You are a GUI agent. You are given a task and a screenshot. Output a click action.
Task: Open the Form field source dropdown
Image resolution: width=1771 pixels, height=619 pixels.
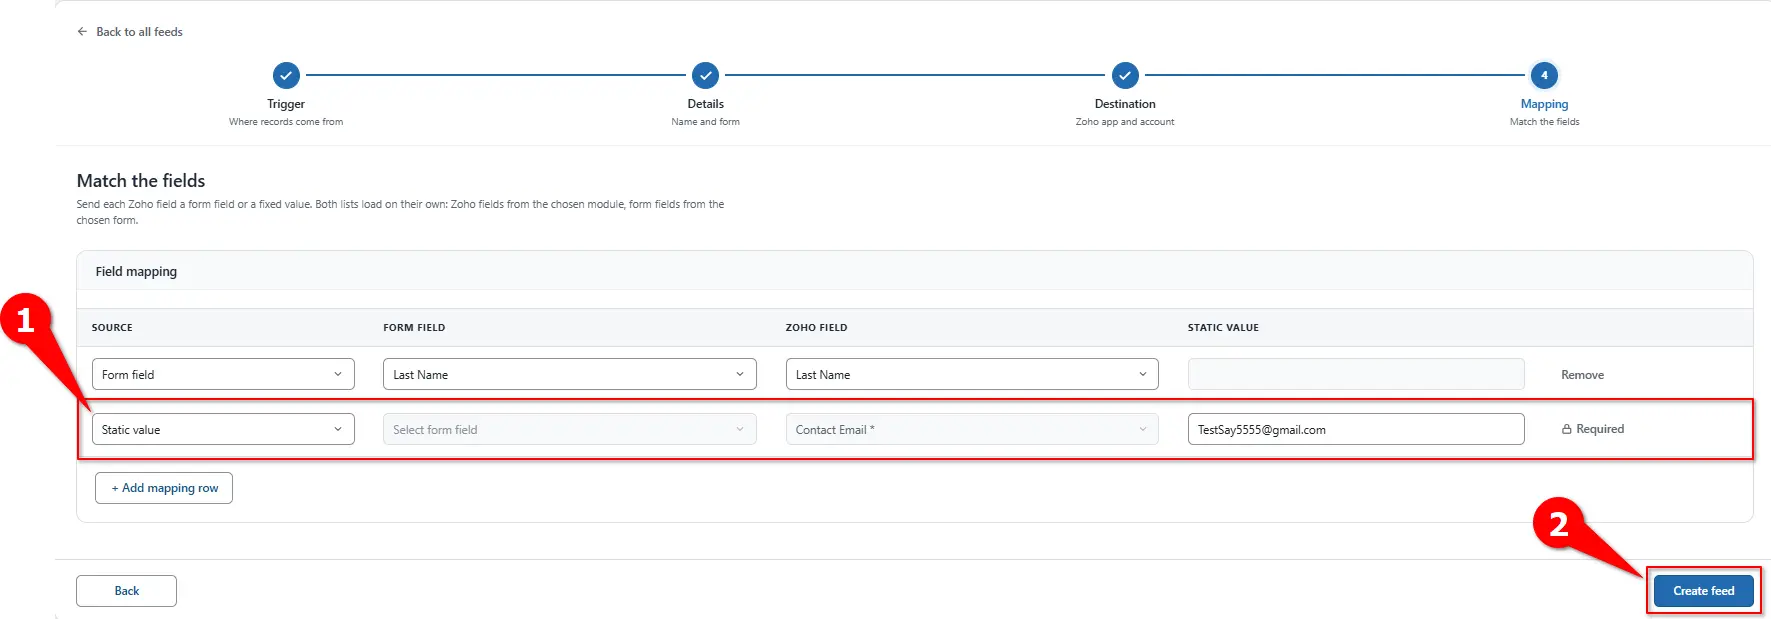point(223,374)
